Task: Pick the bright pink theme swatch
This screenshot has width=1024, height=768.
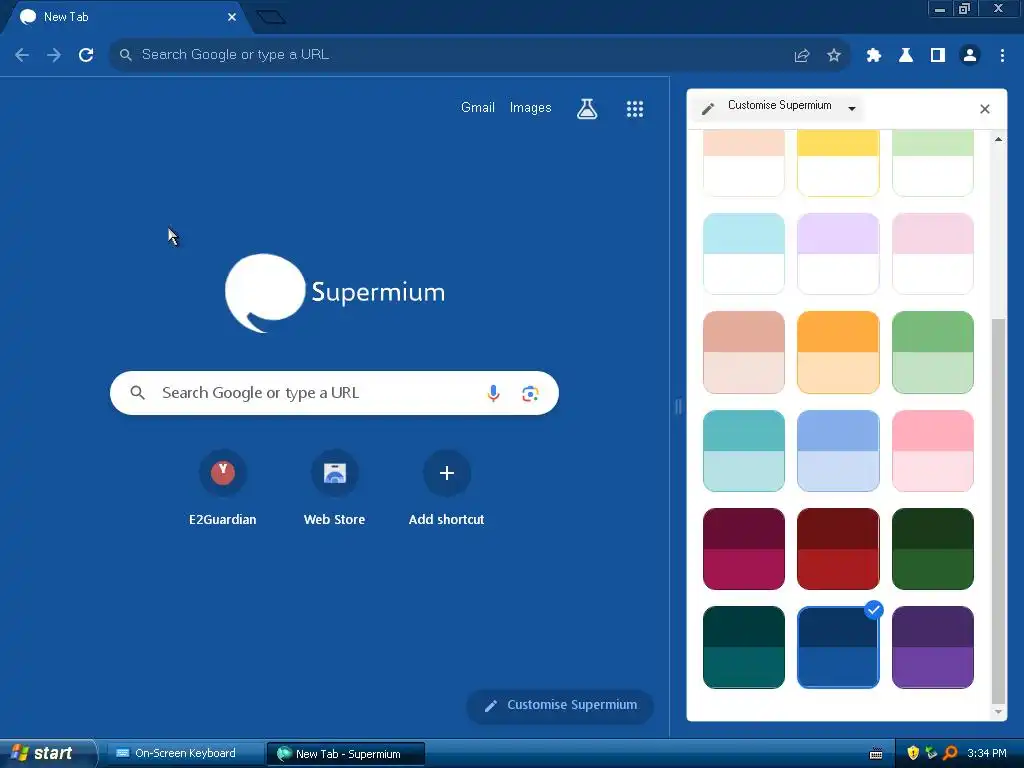Action: pyautogui.click(x=933, y=451)
